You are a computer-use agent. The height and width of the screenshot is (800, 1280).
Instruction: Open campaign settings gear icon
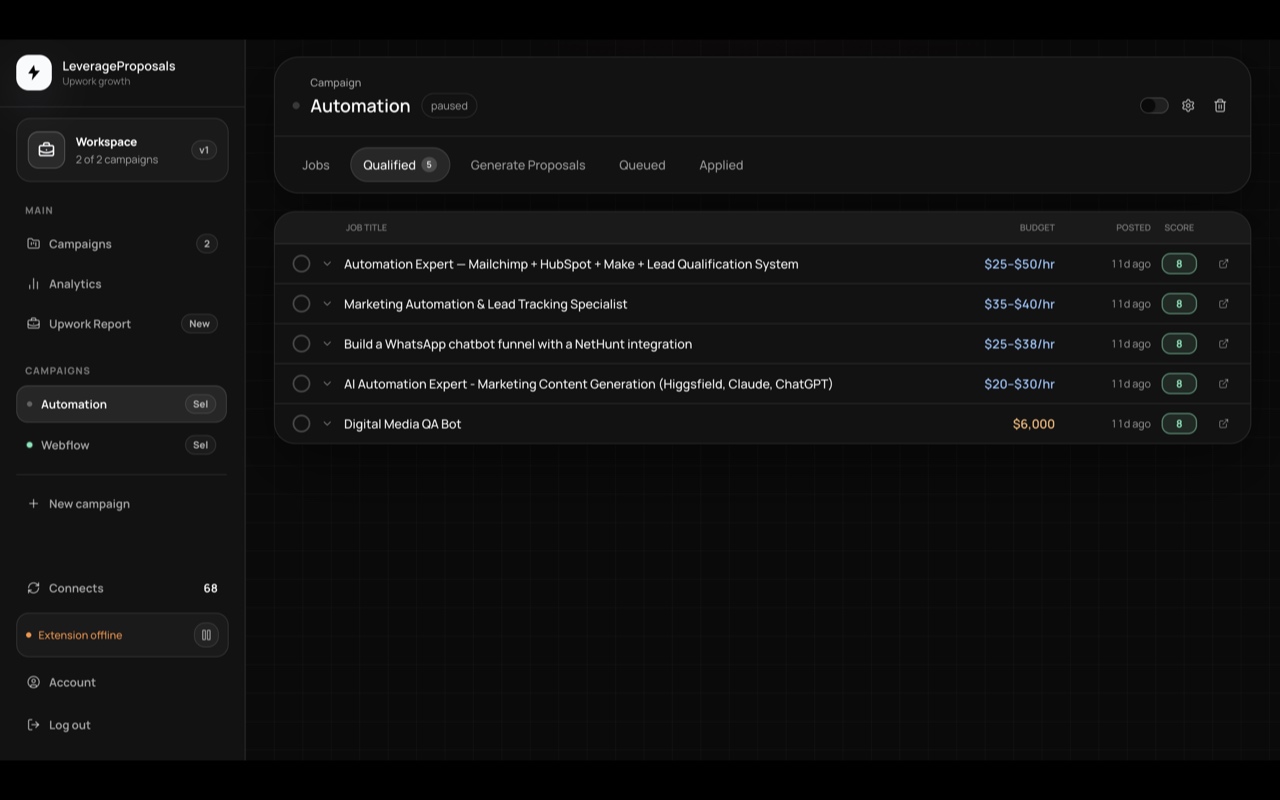1188,105
